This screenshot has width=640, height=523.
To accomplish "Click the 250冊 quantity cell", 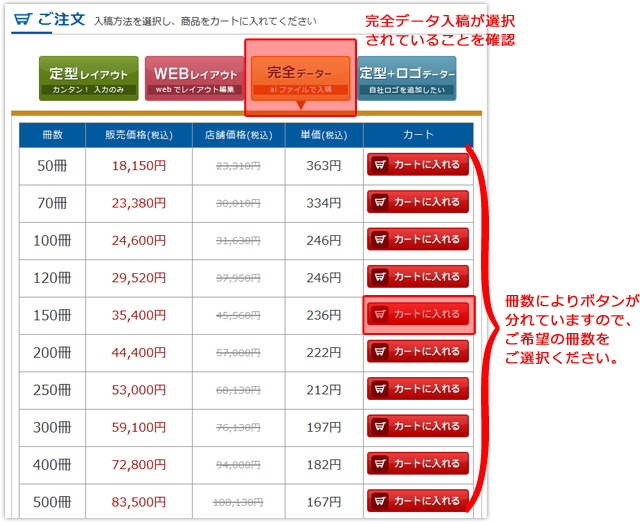I will click(52, 390).
